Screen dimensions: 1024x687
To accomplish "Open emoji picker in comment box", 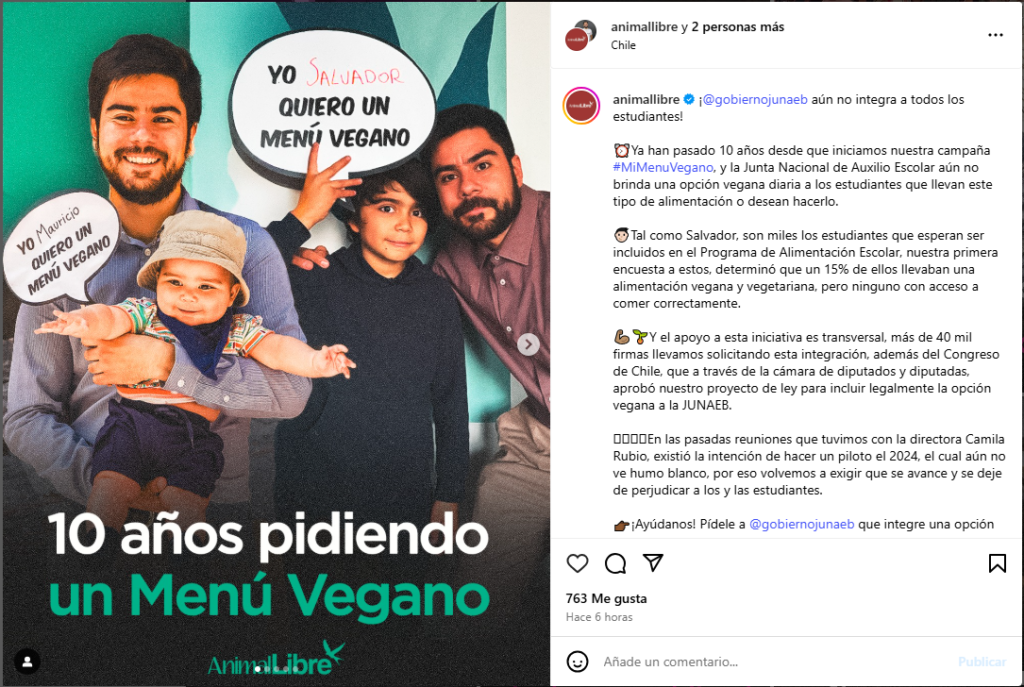I will 577,662.
